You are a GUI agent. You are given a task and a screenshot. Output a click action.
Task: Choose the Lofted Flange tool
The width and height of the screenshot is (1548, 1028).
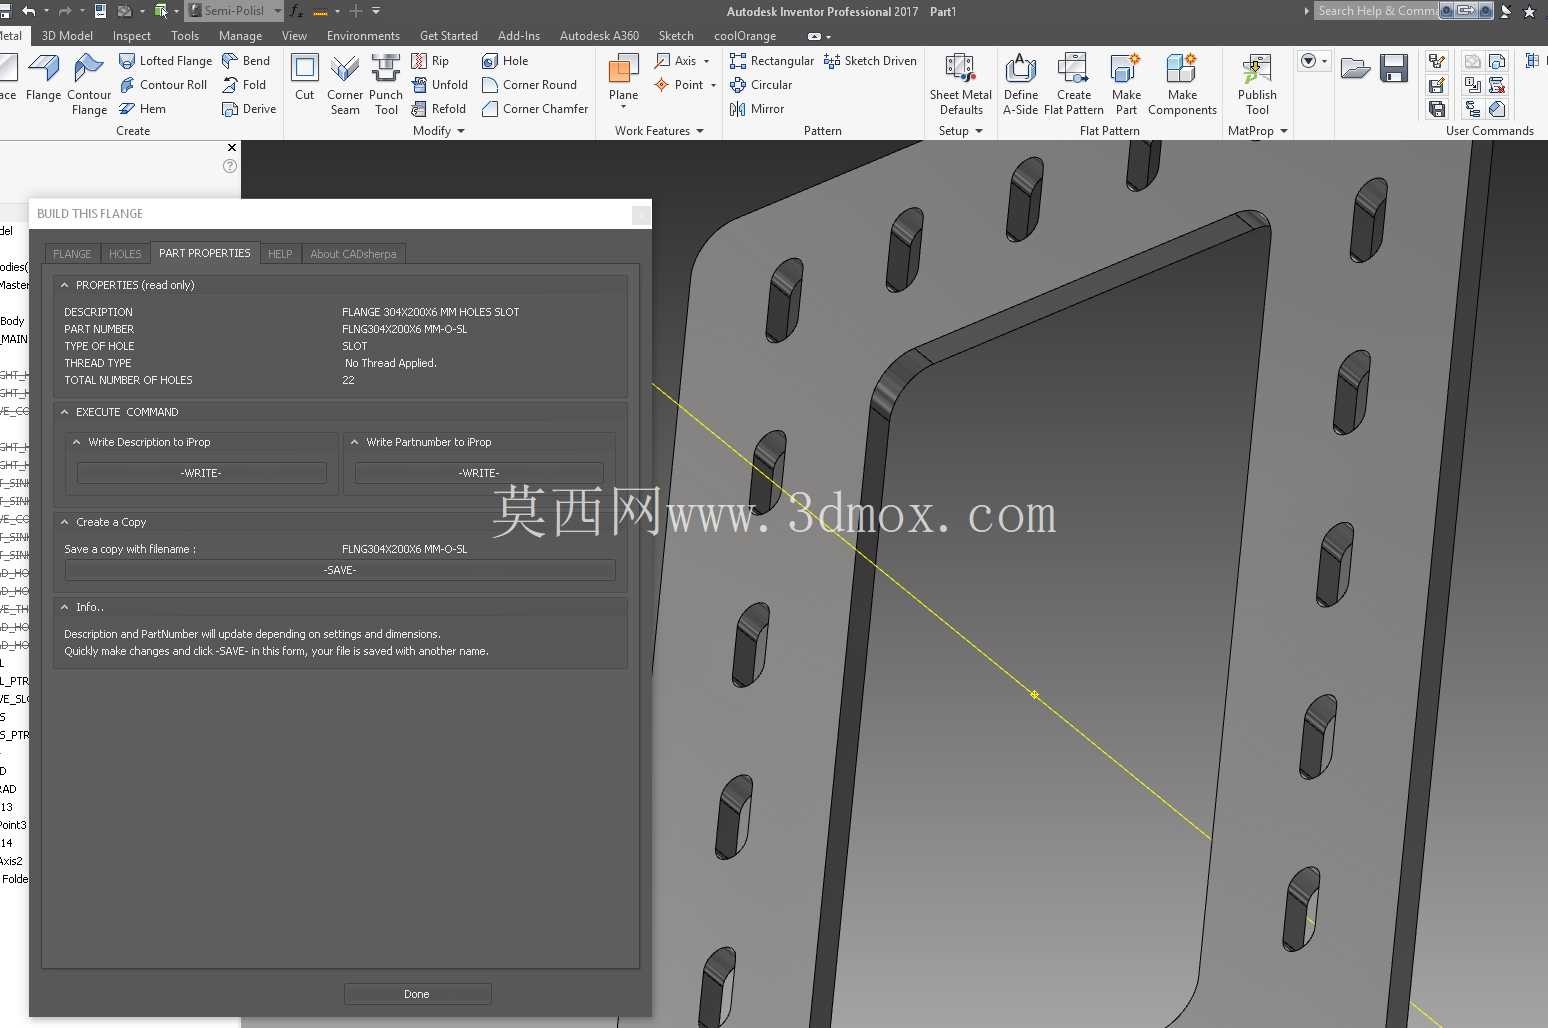point(165,61)
